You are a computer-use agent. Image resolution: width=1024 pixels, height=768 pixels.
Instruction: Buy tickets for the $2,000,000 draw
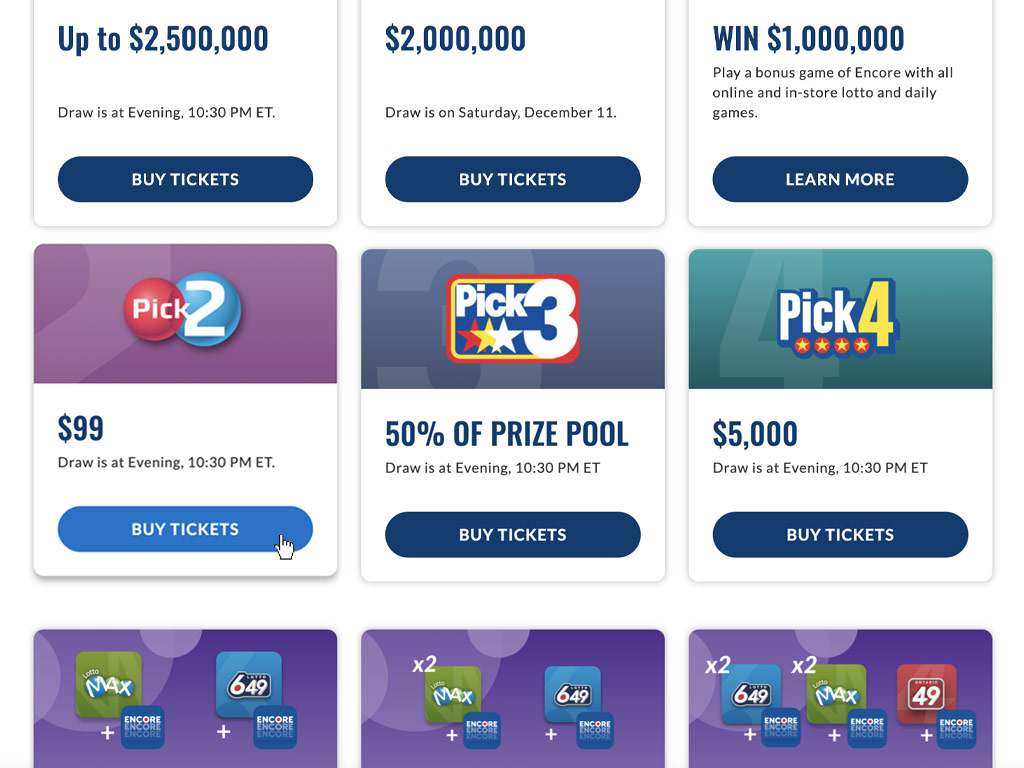point(513,179)
